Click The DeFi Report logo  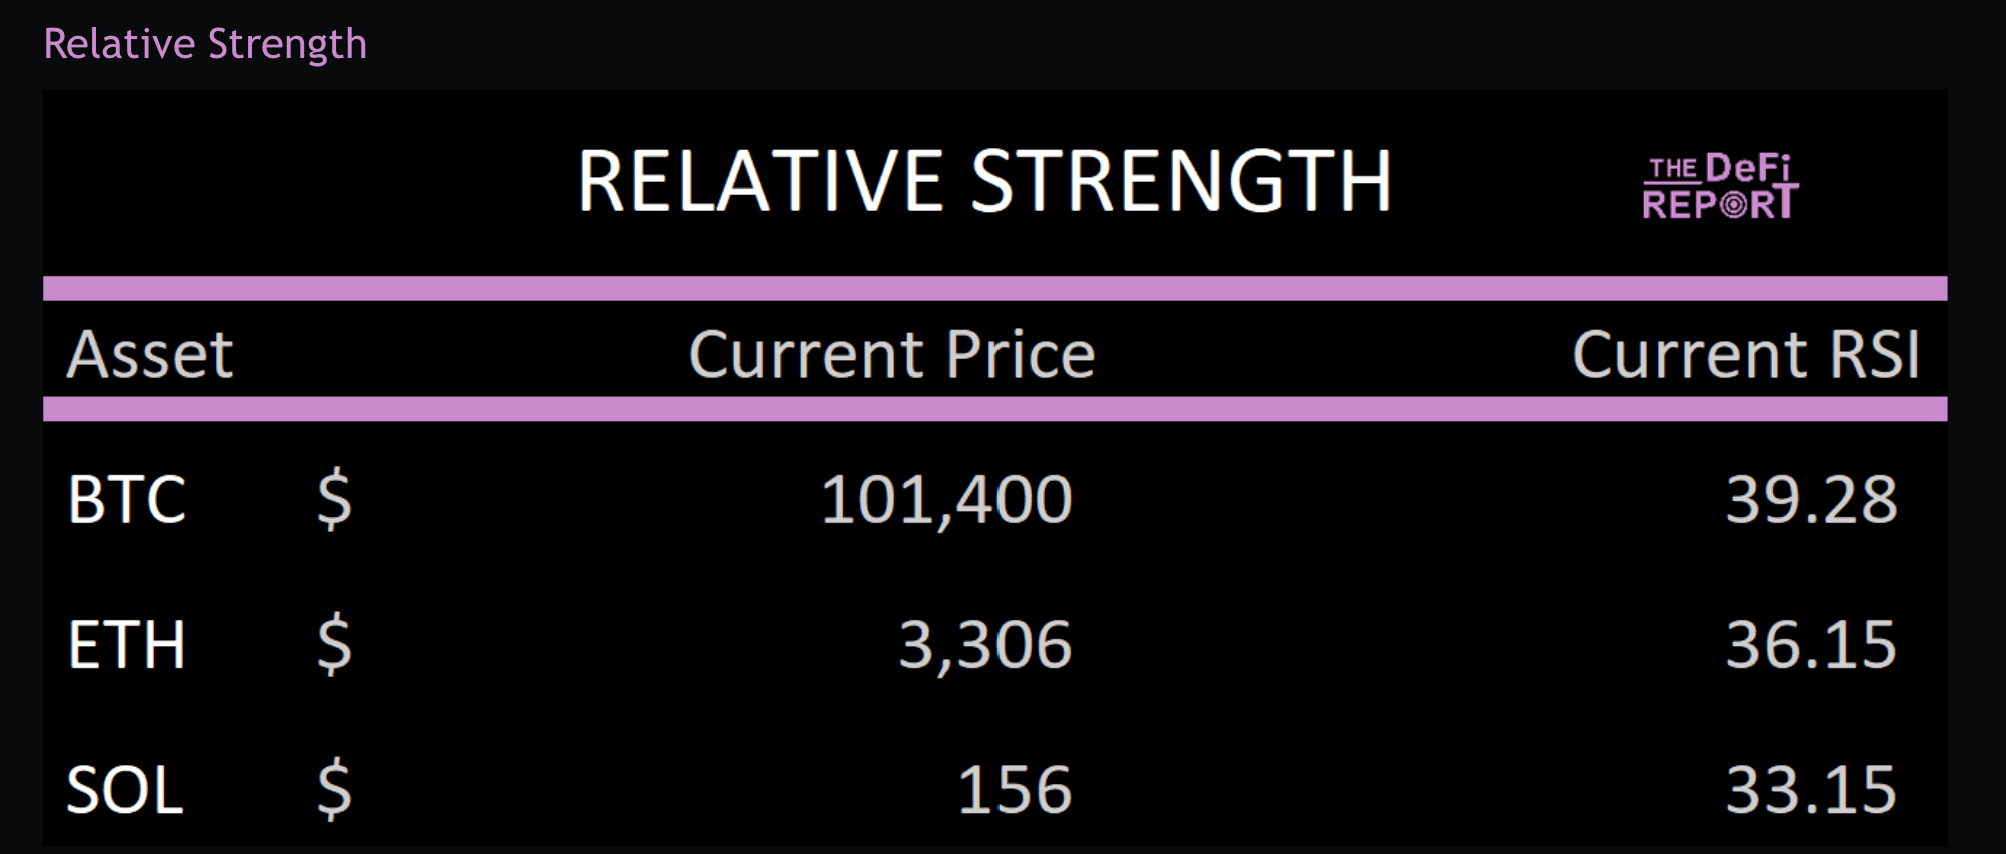click(1720, 186)
